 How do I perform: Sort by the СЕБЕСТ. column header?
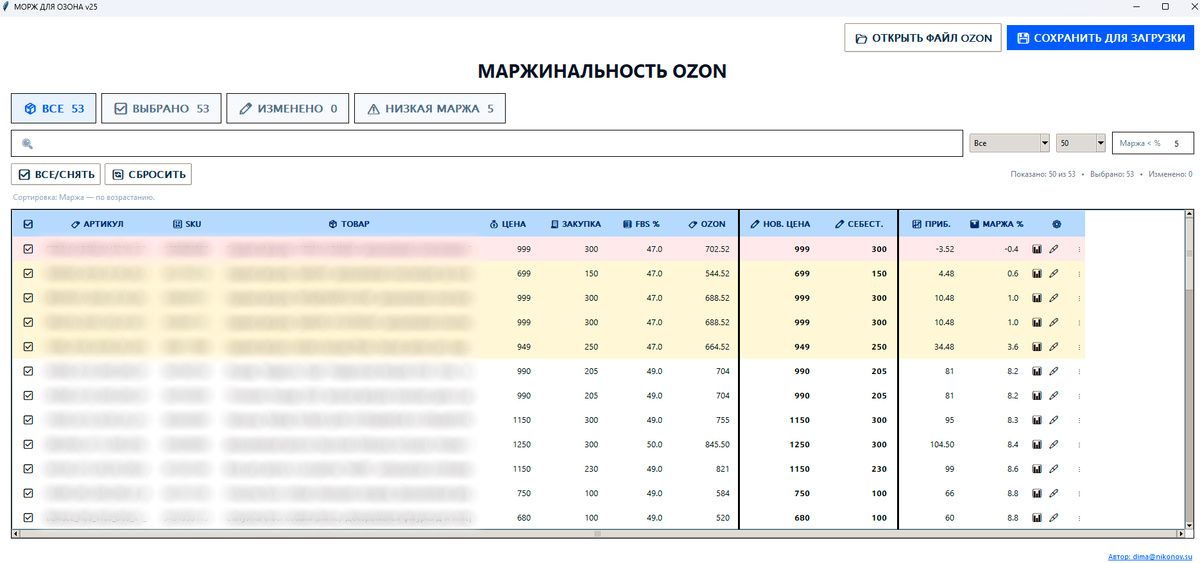click(859, 224)
